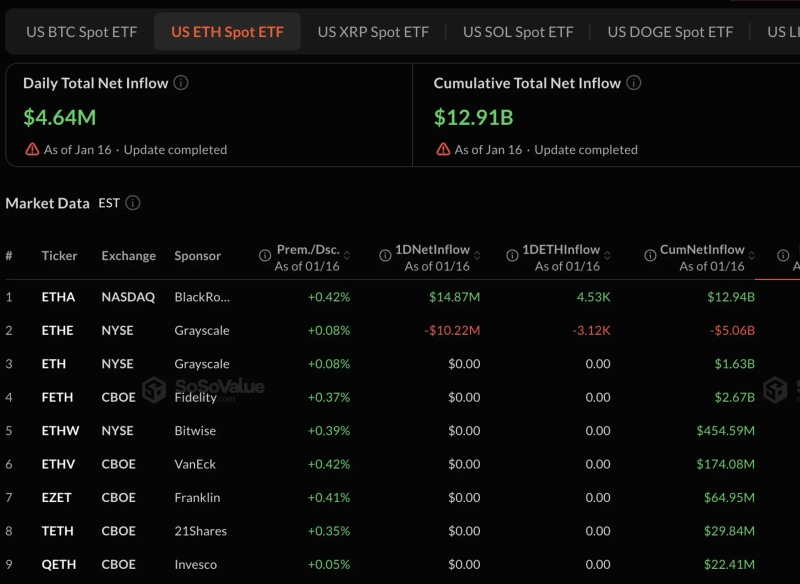Open the ETHA ticker row link
The image size is (800, 584).
(58, 297)
